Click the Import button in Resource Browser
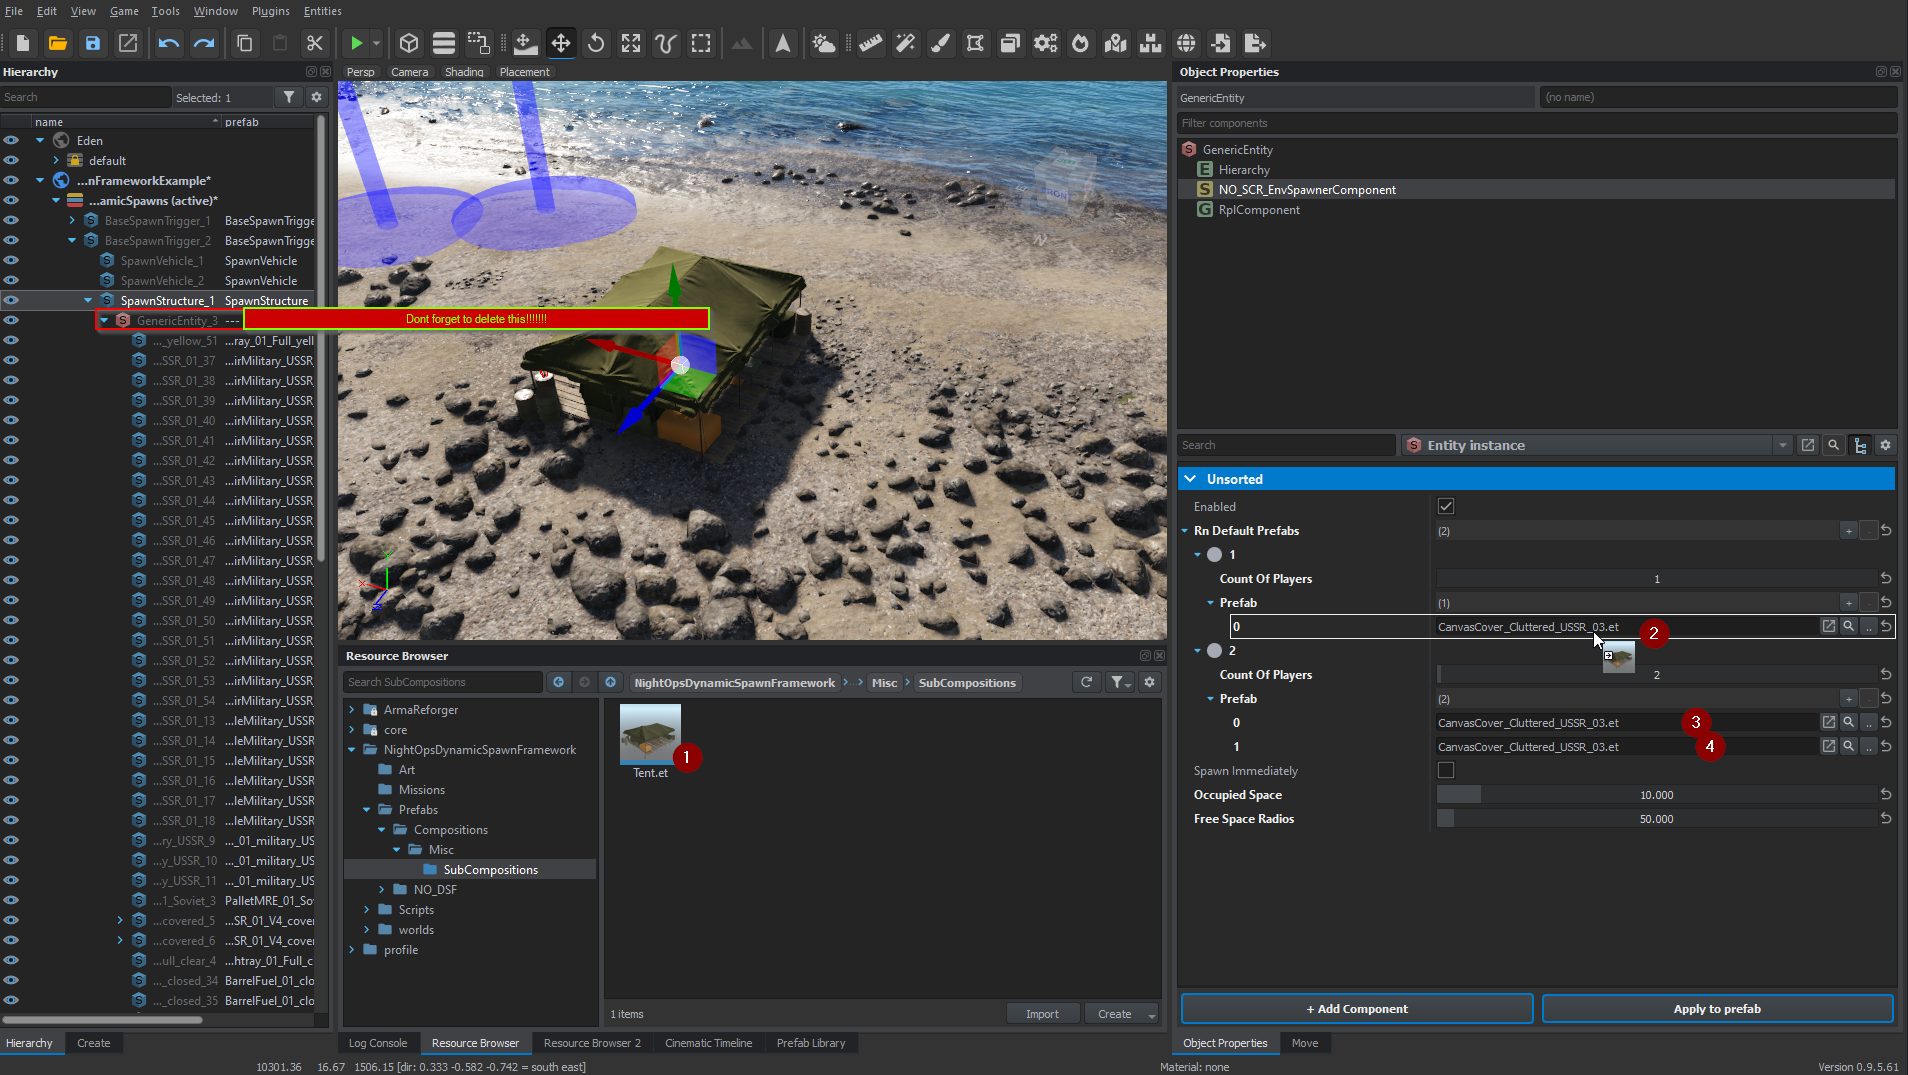Screen dimensions: 1908x1075 point(1042,1014)
